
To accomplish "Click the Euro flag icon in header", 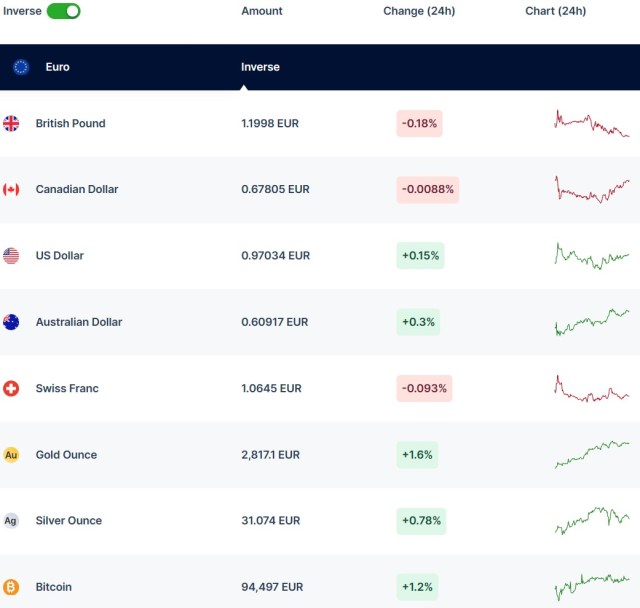I will tap(21, 67).
